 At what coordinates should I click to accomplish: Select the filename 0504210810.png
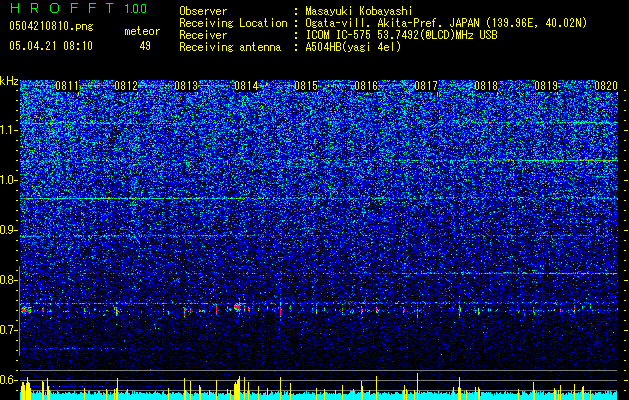point(51,26)
